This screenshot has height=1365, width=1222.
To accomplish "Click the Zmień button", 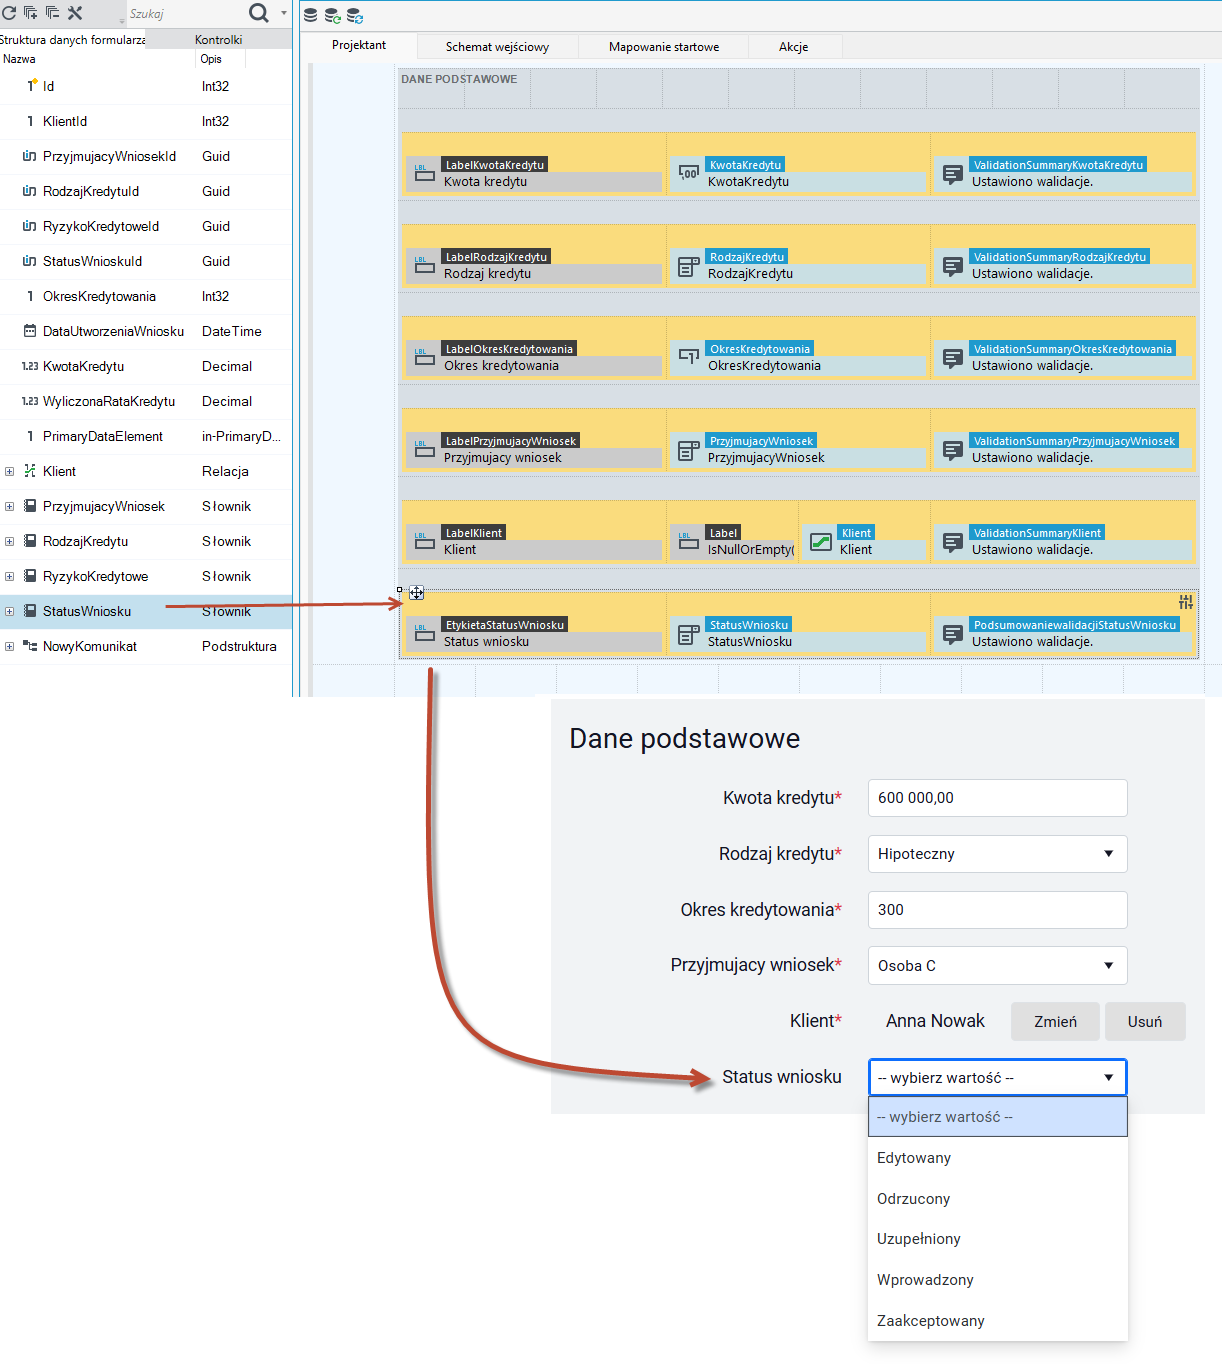I will point(1056,1022).
